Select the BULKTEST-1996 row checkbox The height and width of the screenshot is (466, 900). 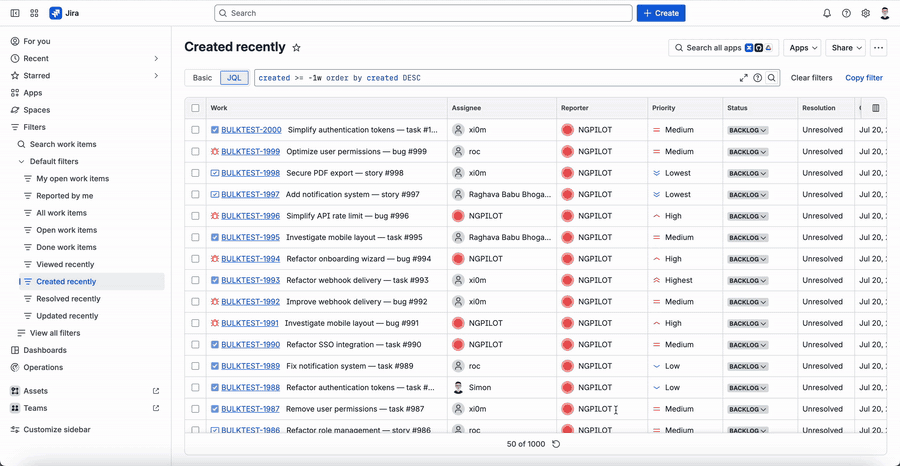pyautogui.click(x=195, y=216)
